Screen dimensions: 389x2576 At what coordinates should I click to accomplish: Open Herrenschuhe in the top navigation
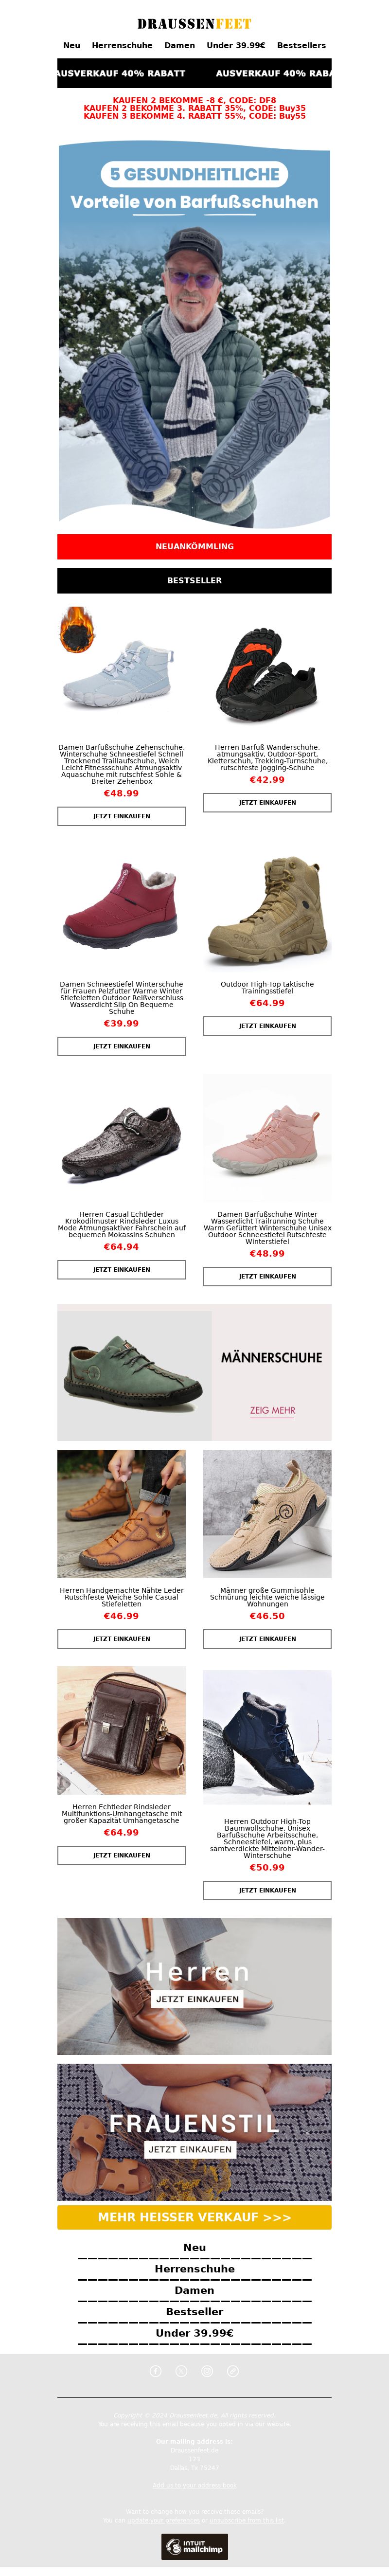point(122,45)
